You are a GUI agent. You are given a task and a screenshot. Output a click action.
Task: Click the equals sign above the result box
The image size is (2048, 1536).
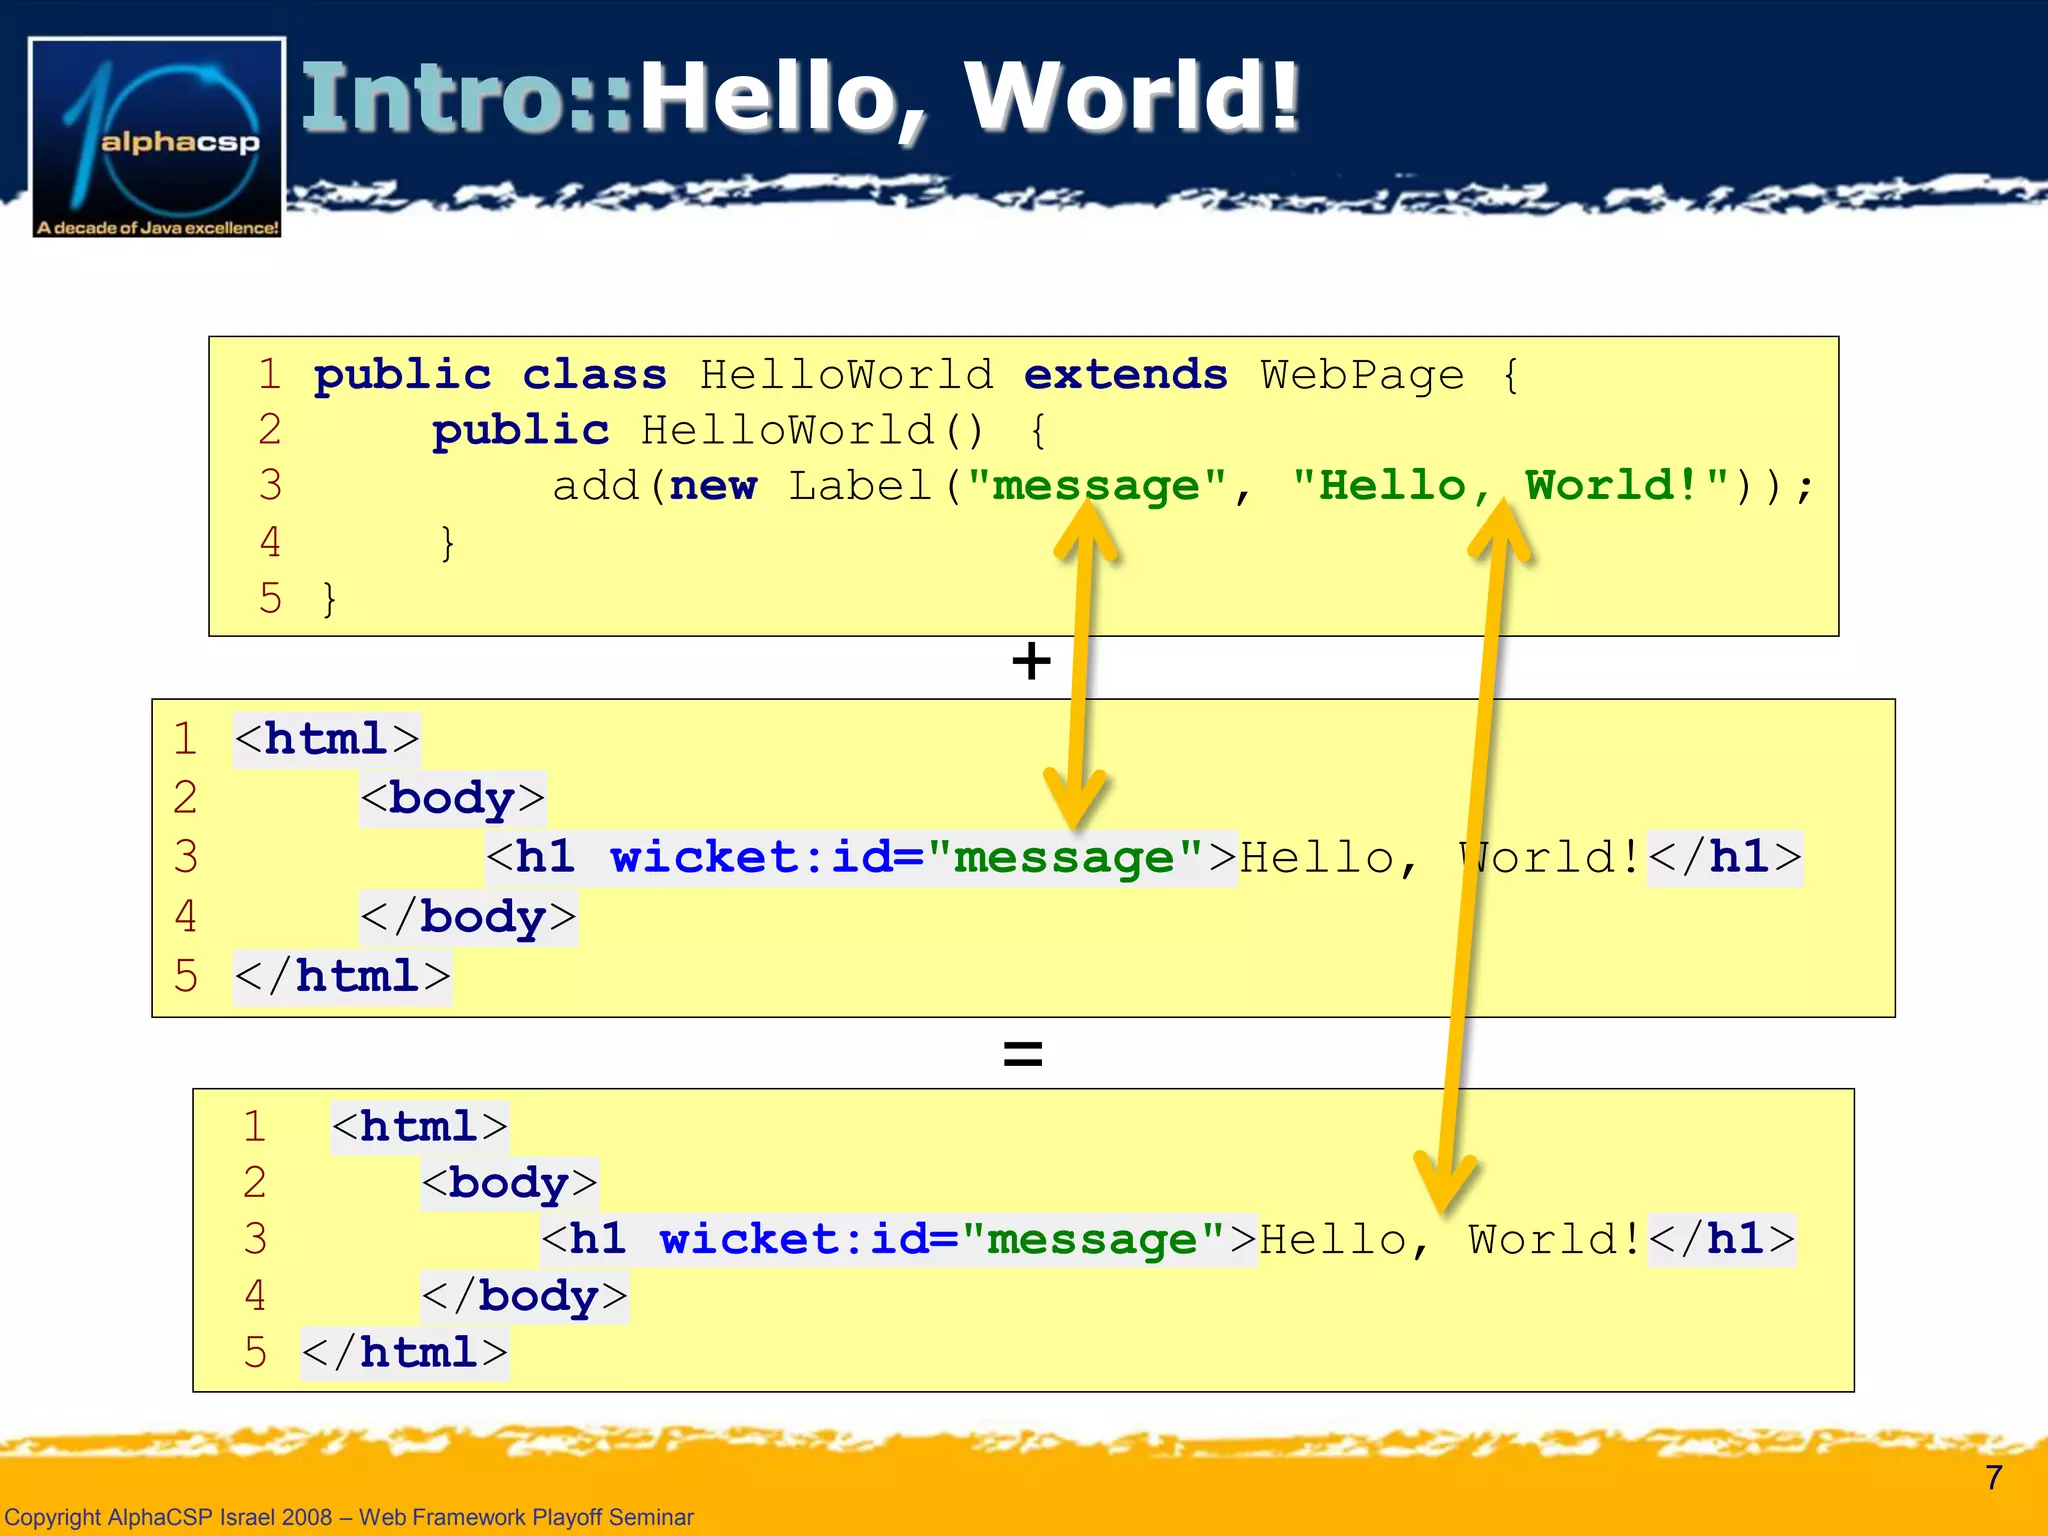pyautogui.click(x=1022, y=1053)
